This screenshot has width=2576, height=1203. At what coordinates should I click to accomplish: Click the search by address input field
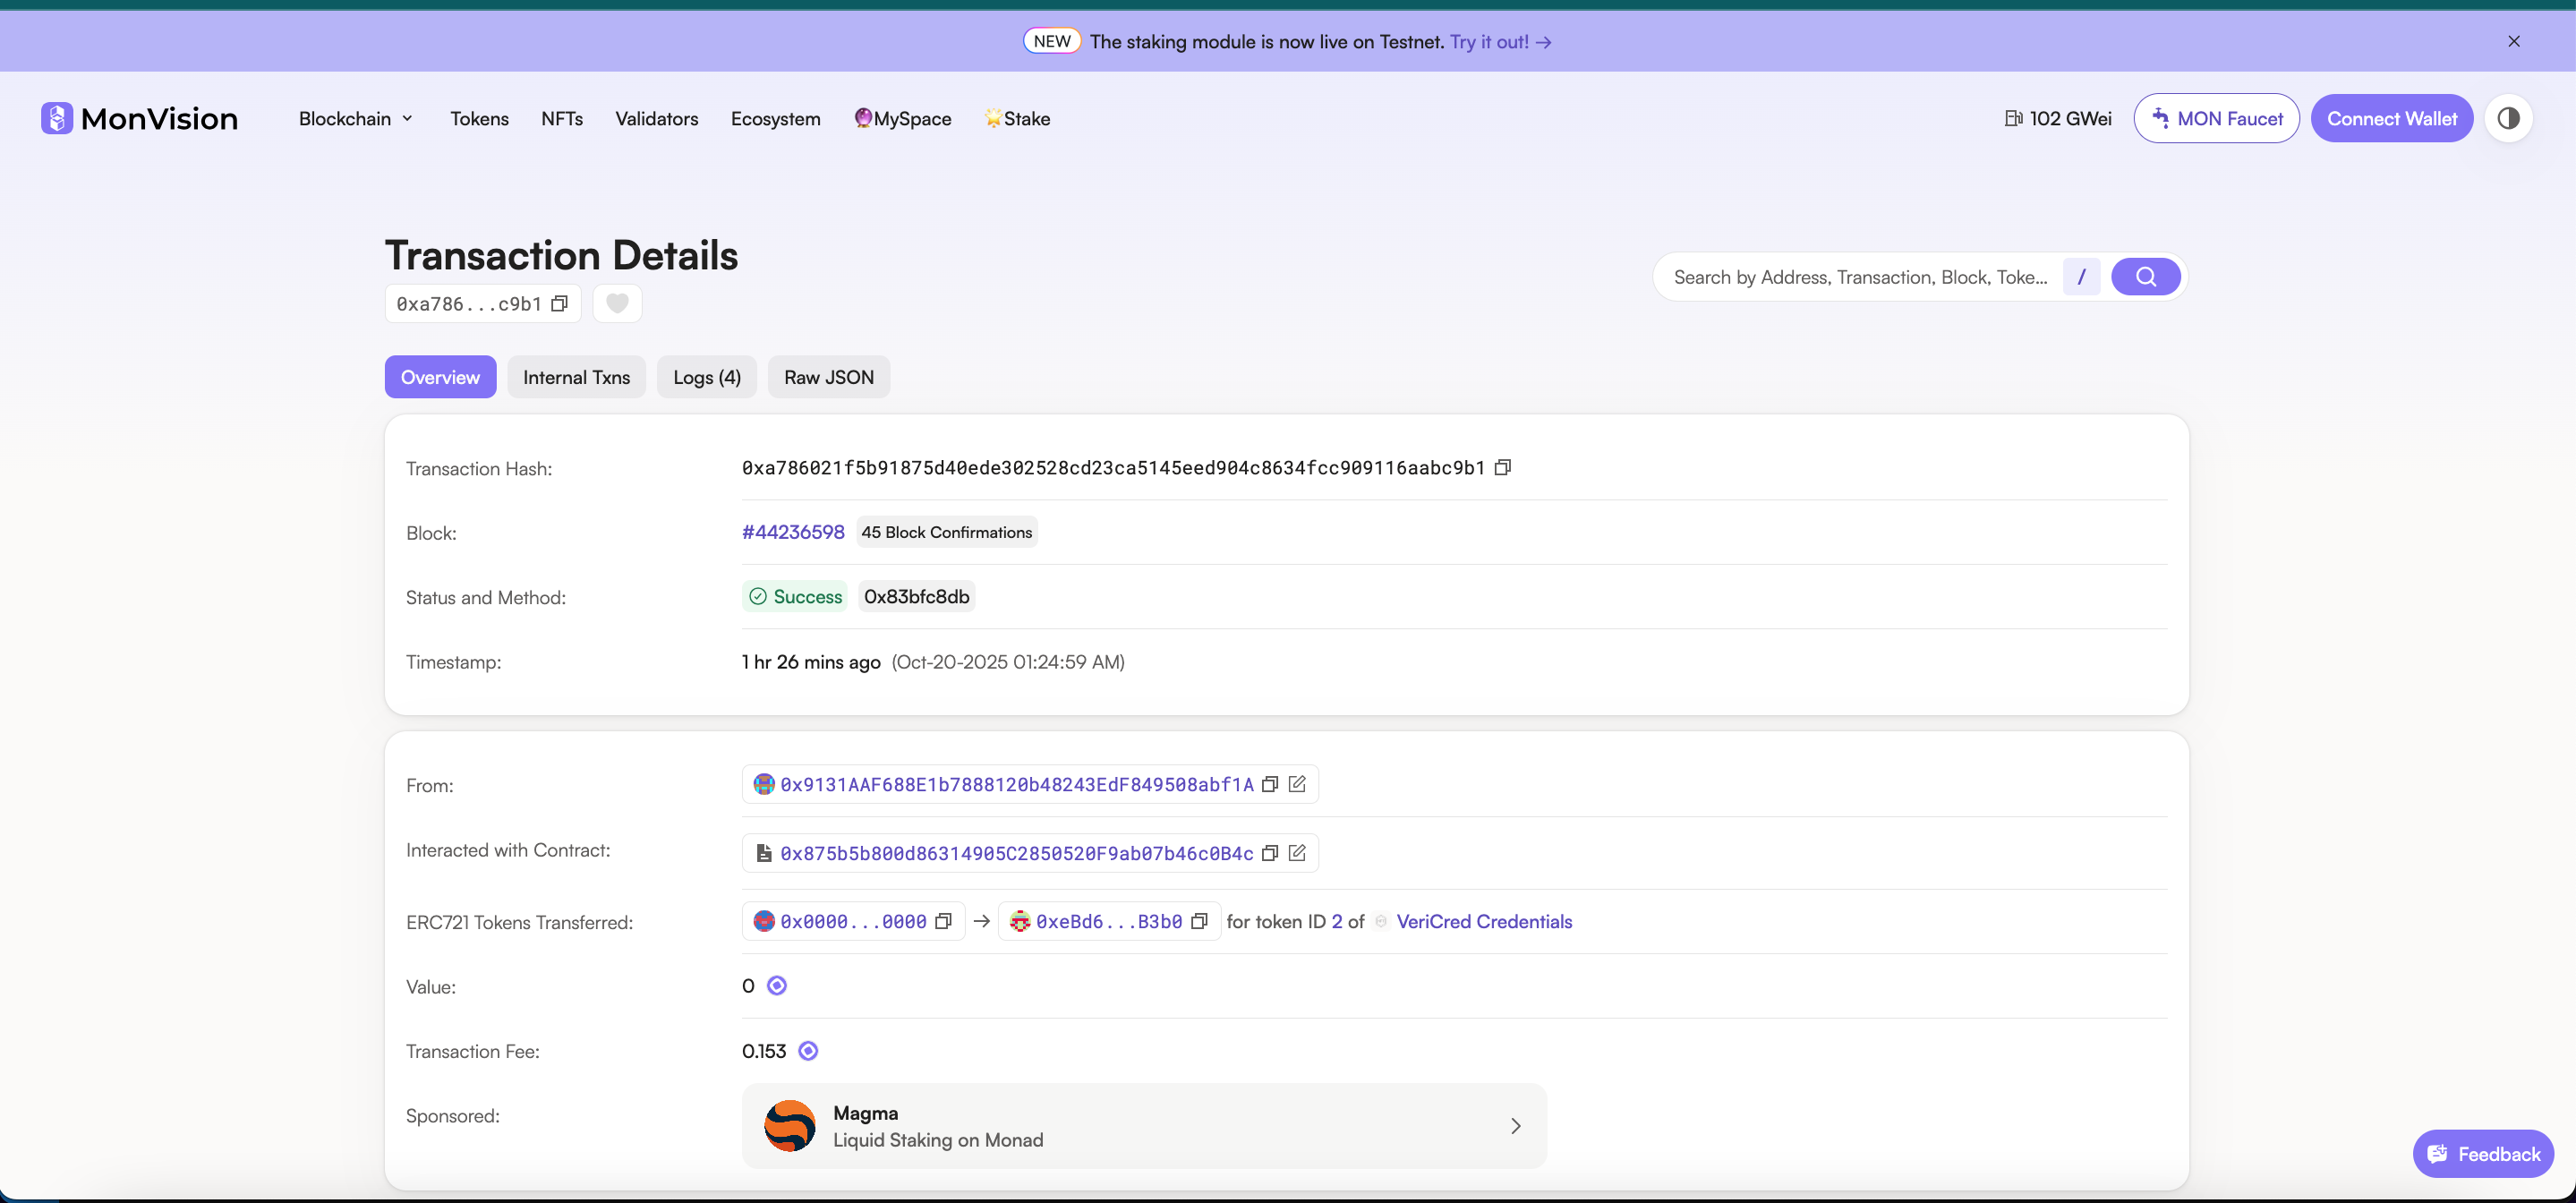point(1860,278)
